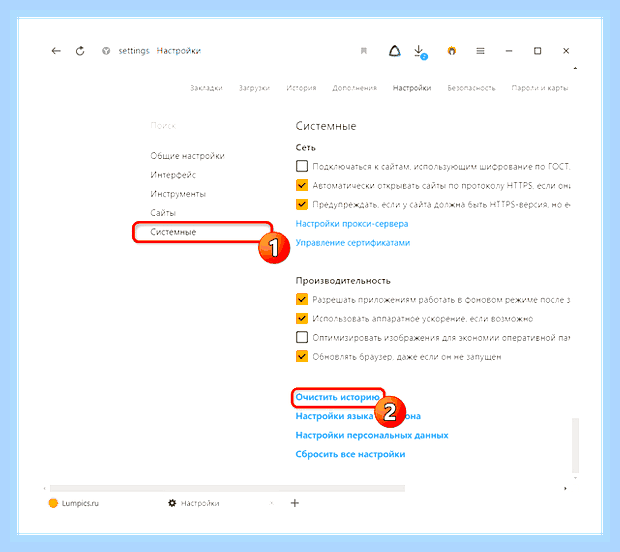Open the Alice assistant icon

(395, 51)
